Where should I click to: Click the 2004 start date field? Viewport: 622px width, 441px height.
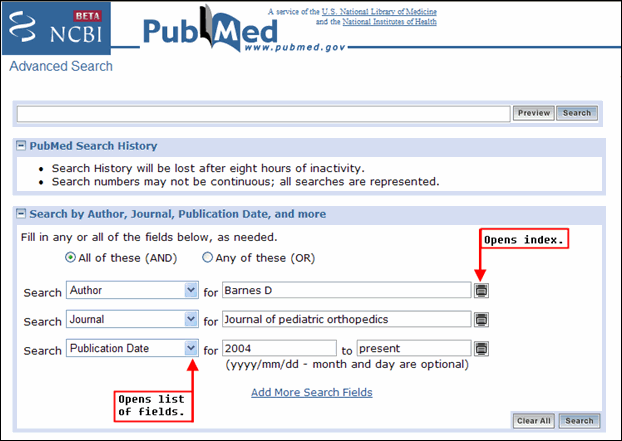(x=279, y=348)
